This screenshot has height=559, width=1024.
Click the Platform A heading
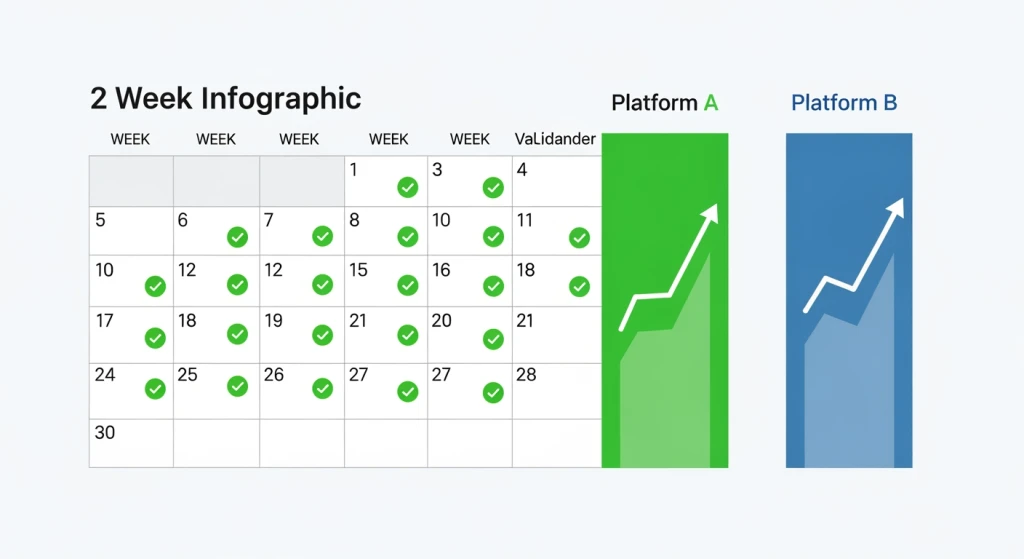pyautogui.click(x=665, y=103)
